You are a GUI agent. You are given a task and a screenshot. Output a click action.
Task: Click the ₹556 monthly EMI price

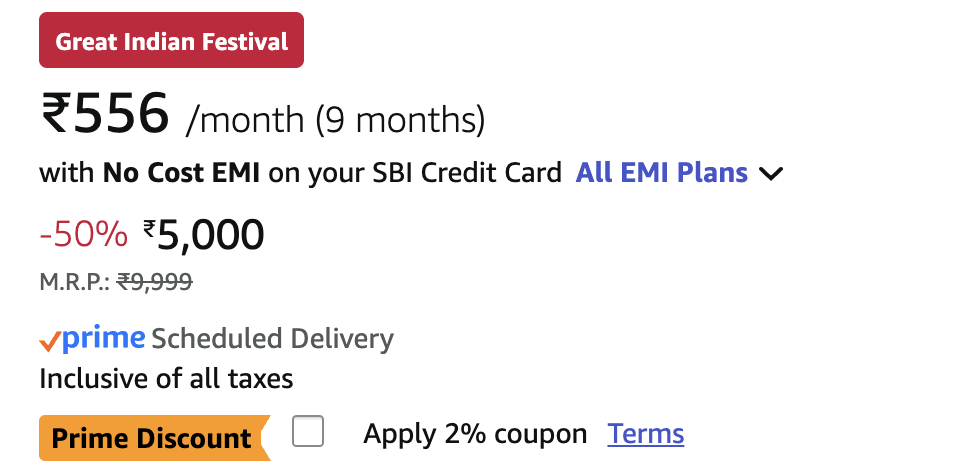105,113
